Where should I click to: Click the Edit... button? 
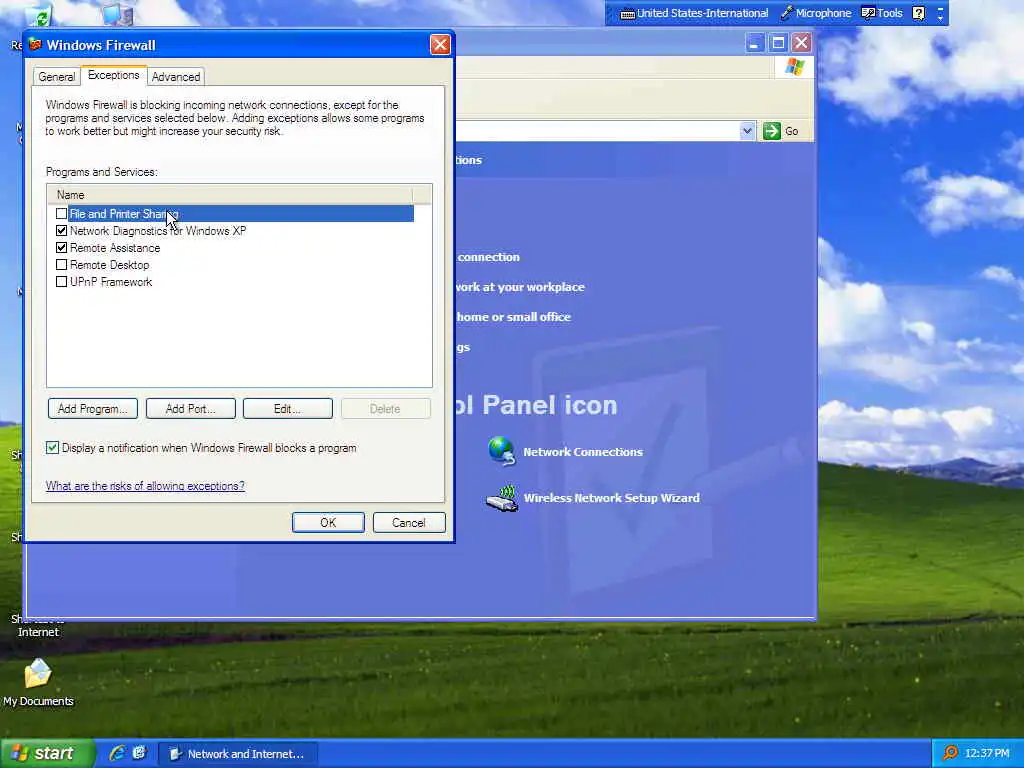pyautogui.click(x=287, y=409)
